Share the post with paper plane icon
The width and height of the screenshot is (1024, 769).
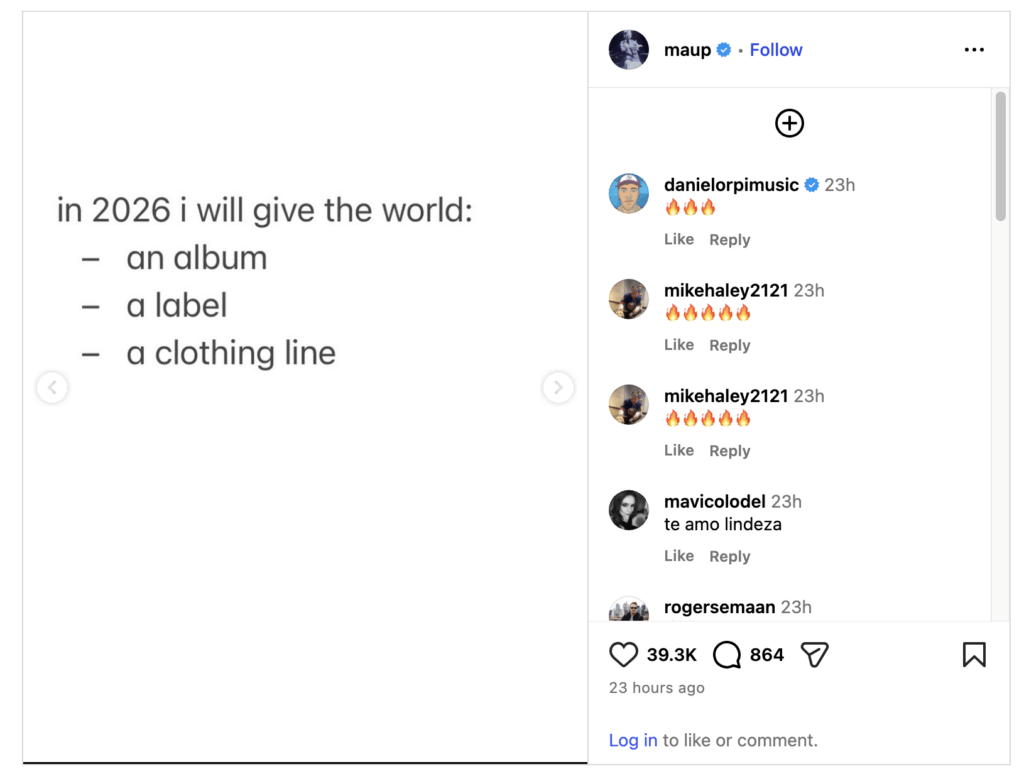coord(815,655)
